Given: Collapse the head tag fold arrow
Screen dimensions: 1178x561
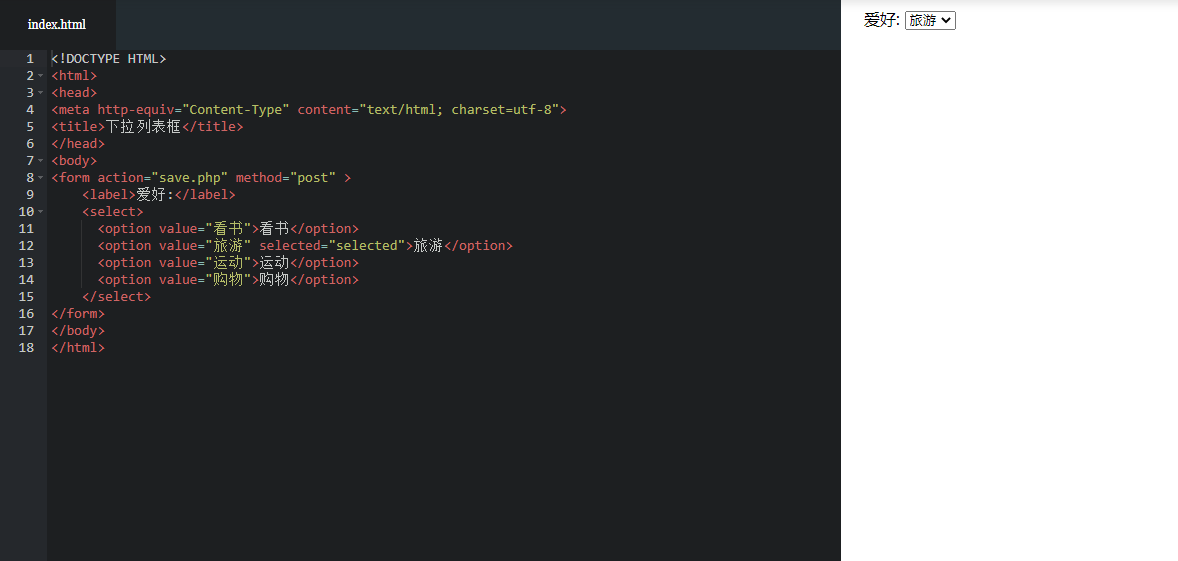Looking at the screenshot, I should pyautogui.click(x=40, y=93).
